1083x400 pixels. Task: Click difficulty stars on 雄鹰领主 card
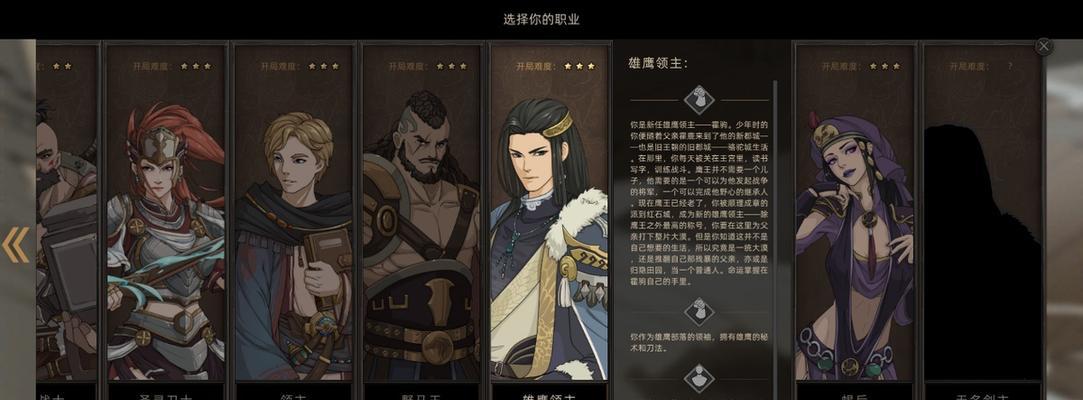pyautogui.click(x=579, y=66)
